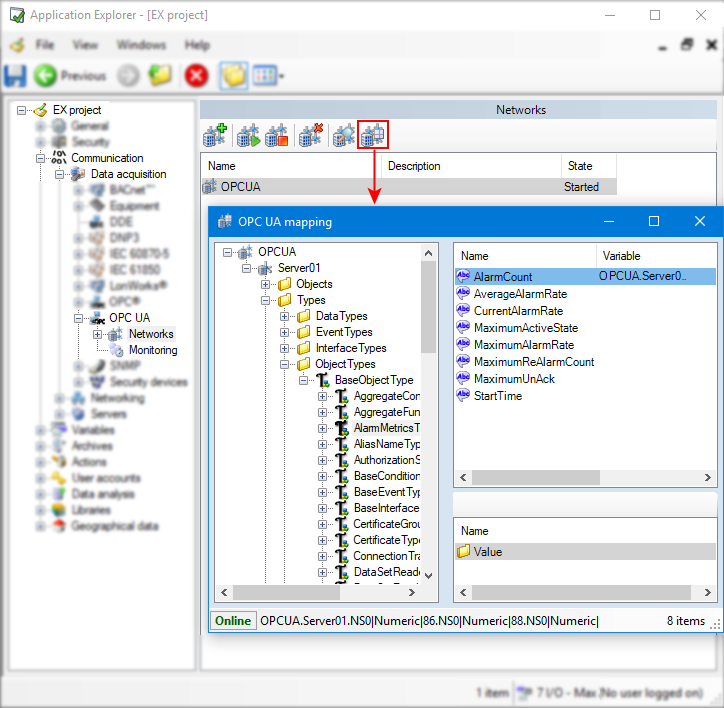Screen dimensions: 724x708
Task: Select the AlarmCount variable row
Action: (503, 276)
